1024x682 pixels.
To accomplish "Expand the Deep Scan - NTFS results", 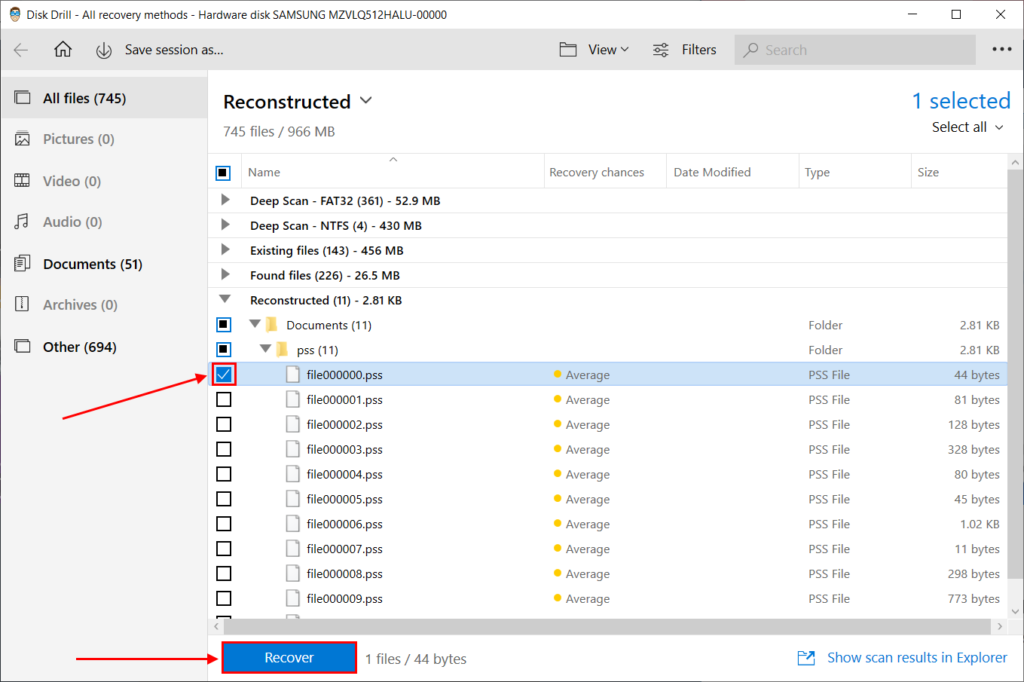I will coord(224,225).
